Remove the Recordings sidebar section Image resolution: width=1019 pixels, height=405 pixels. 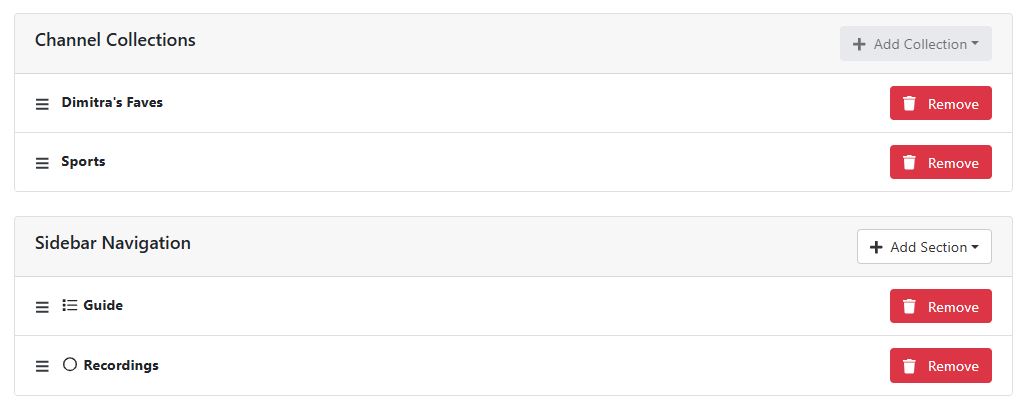click(x=940, y=366)
